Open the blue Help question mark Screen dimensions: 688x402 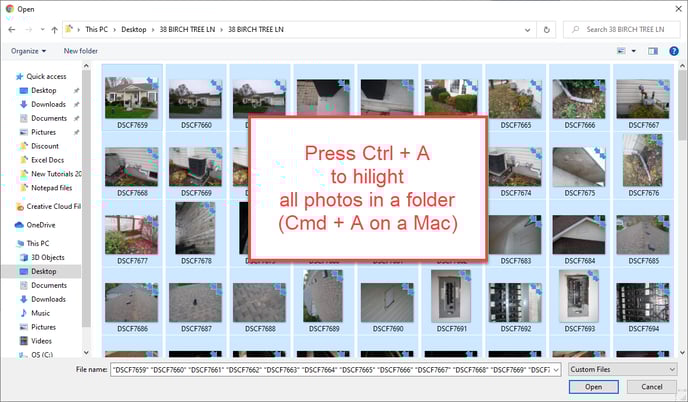click(x=672, y=50)
